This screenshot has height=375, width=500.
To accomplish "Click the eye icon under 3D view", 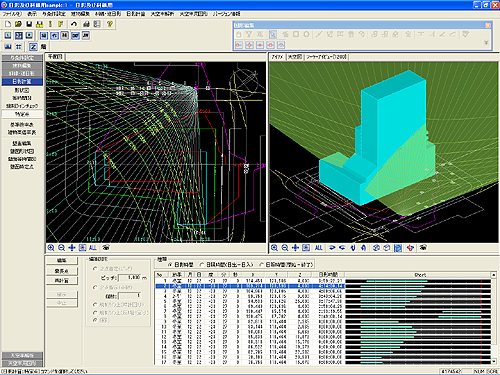I will point(423,248).
